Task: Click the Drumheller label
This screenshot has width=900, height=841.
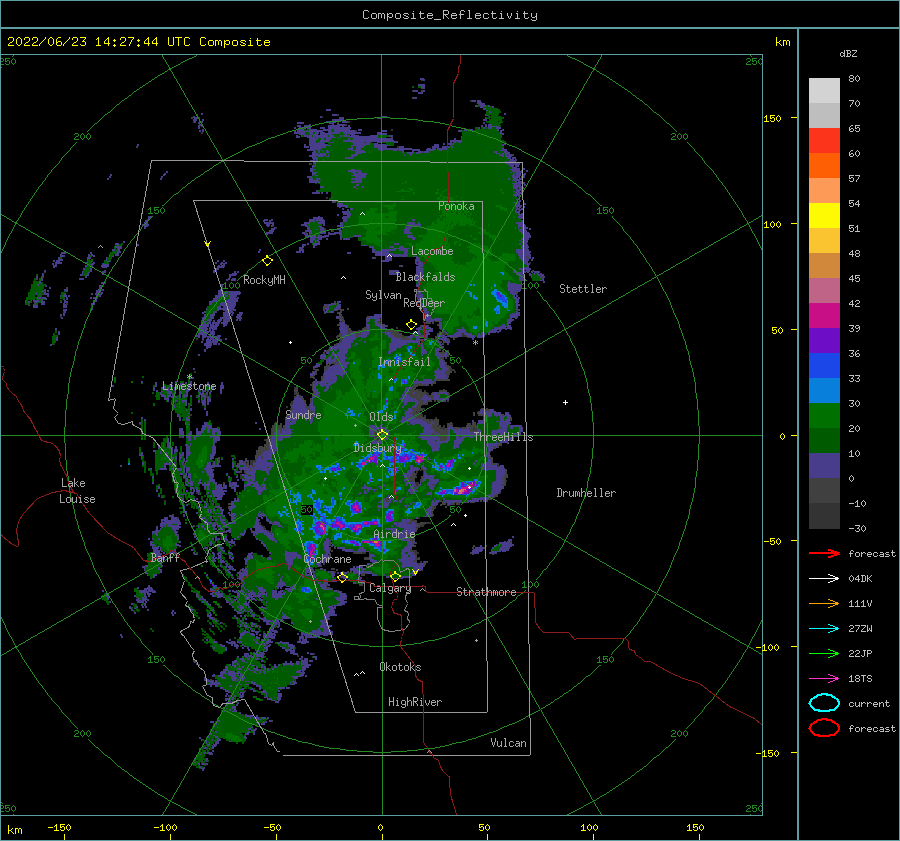Action: coord(586,493)
